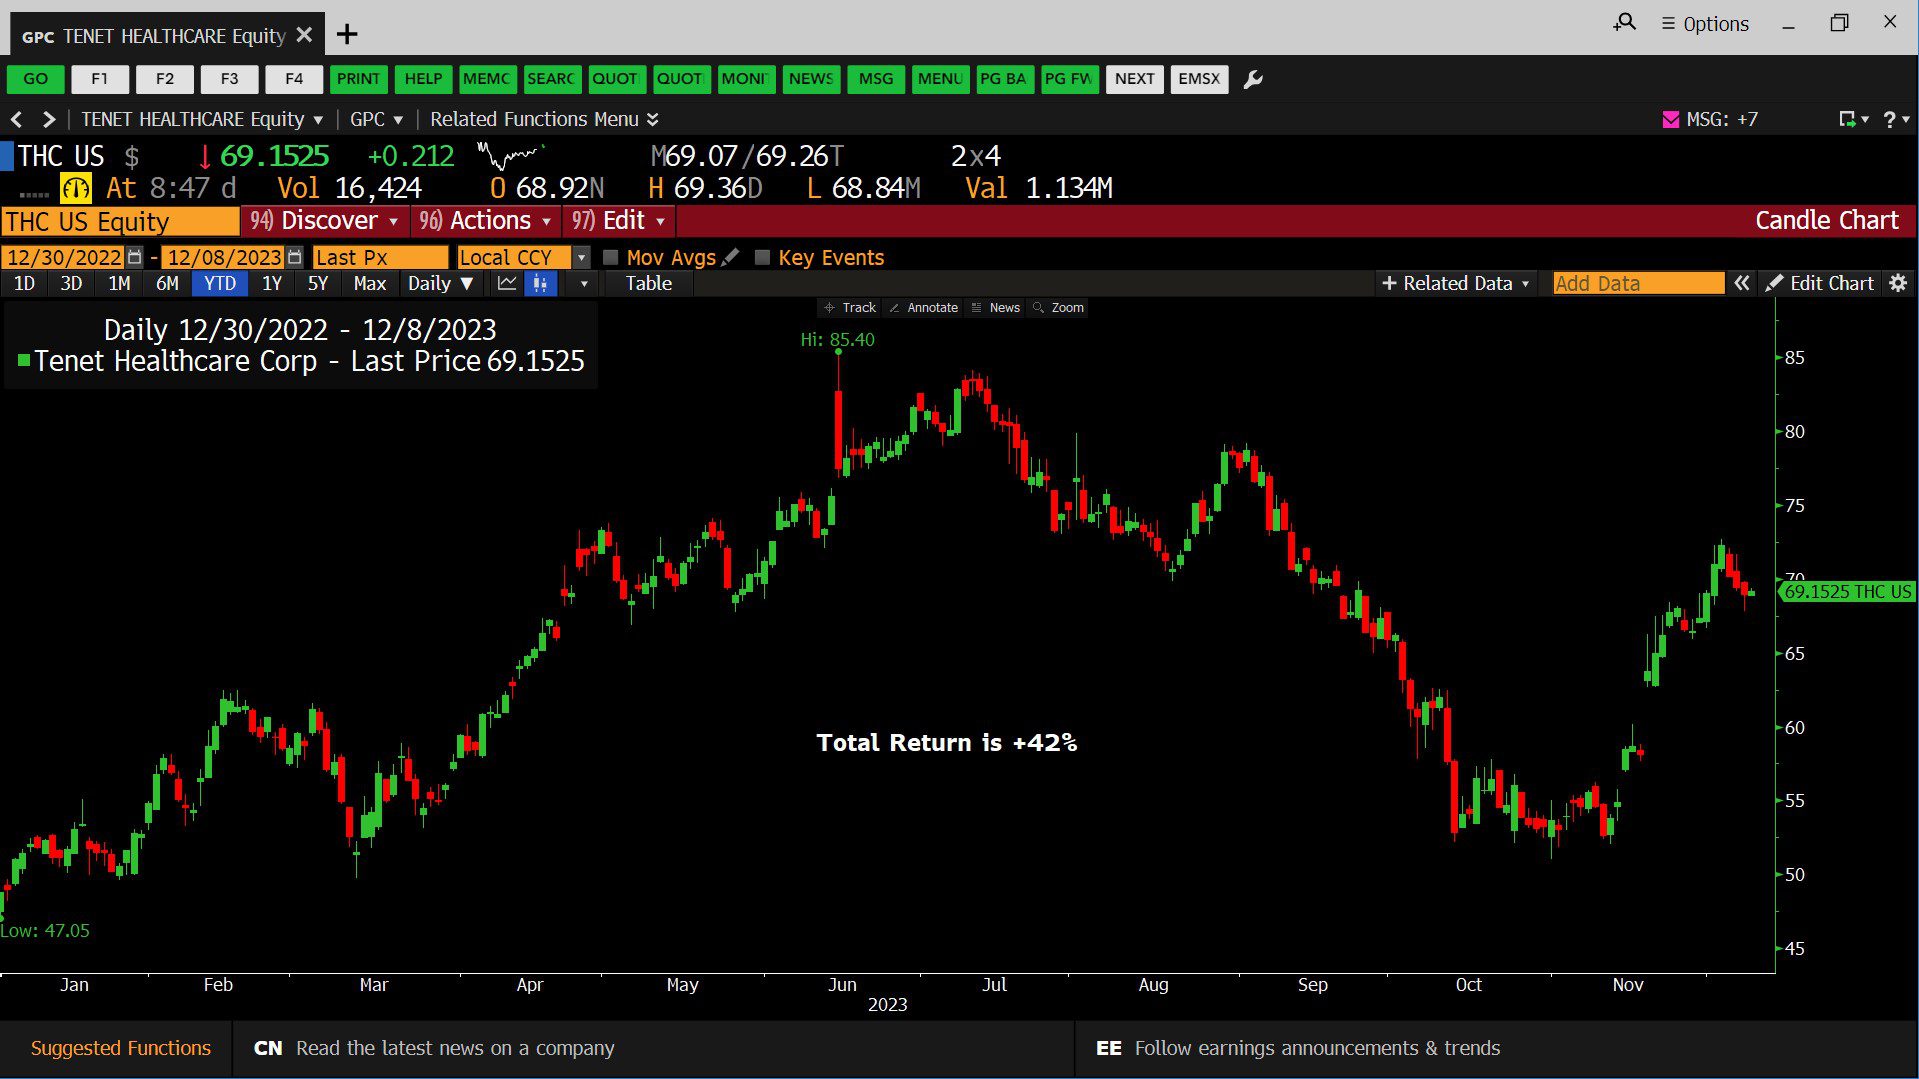Open the Related Data dropdown
The image size is (1919, 1079).
(1456, 283)
